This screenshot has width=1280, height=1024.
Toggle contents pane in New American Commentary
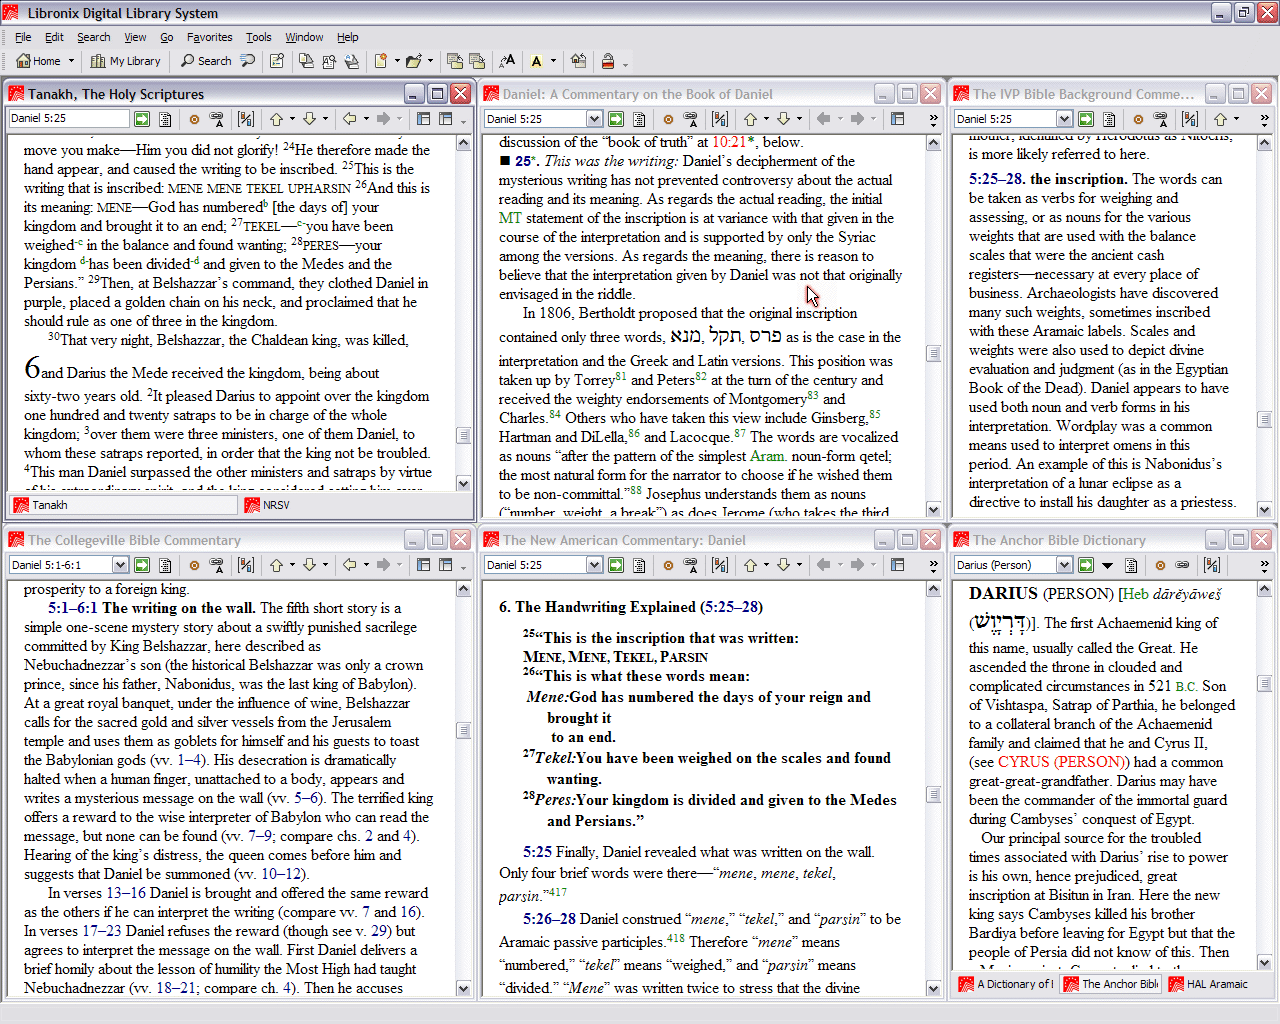point(897,565)
